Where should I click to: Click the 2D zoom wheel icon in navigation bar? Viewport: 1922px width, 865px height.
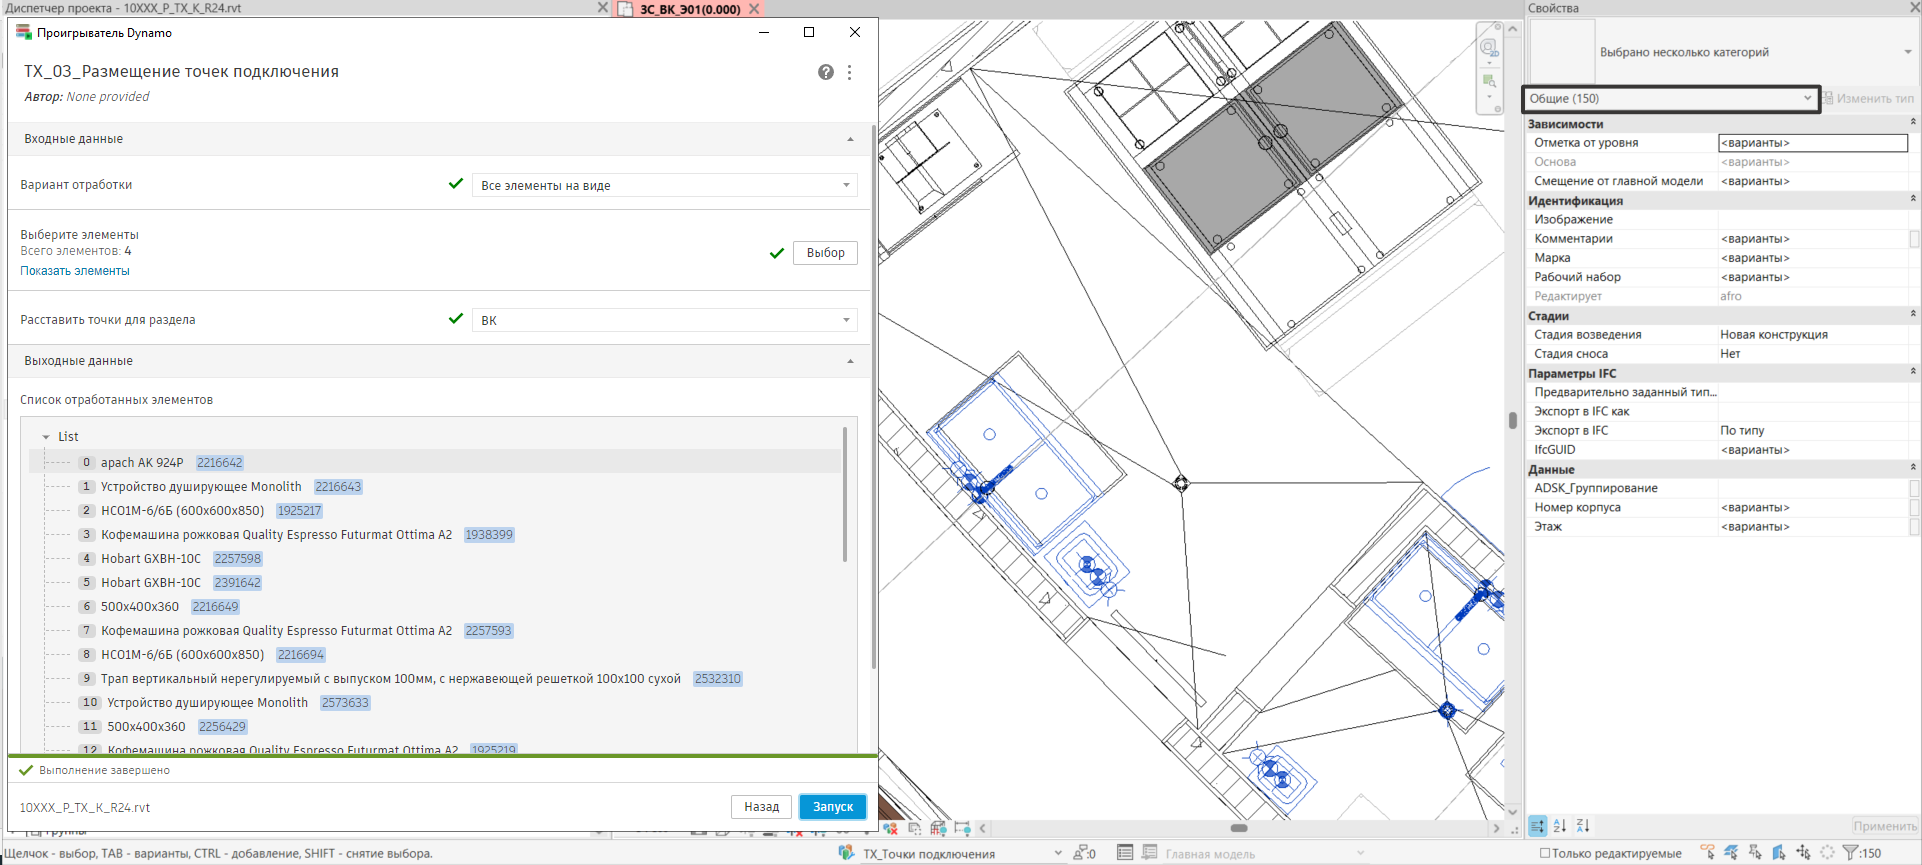click(x=1489, y=47)
